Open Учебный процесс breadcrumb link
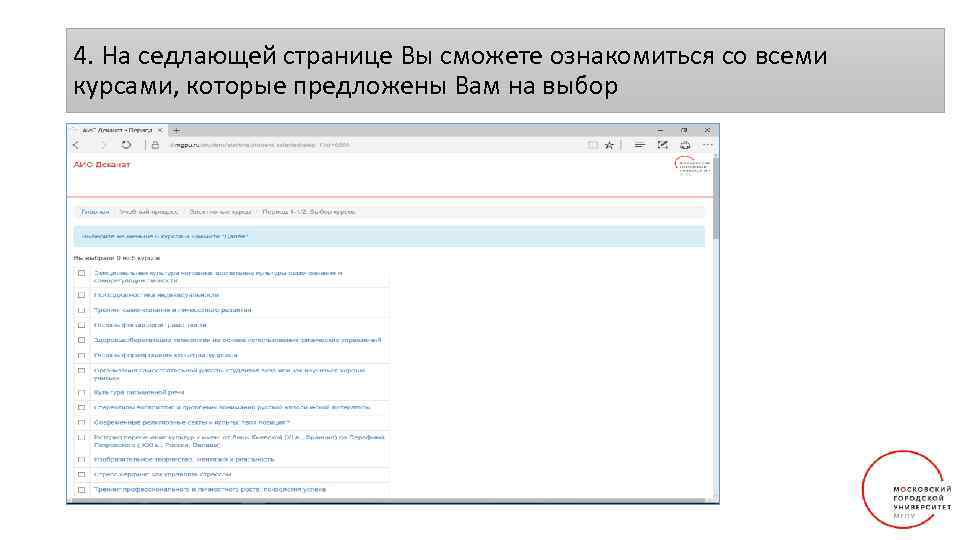Image resolution: width=960 pixels, height=540 pixels. click(149, 212)
